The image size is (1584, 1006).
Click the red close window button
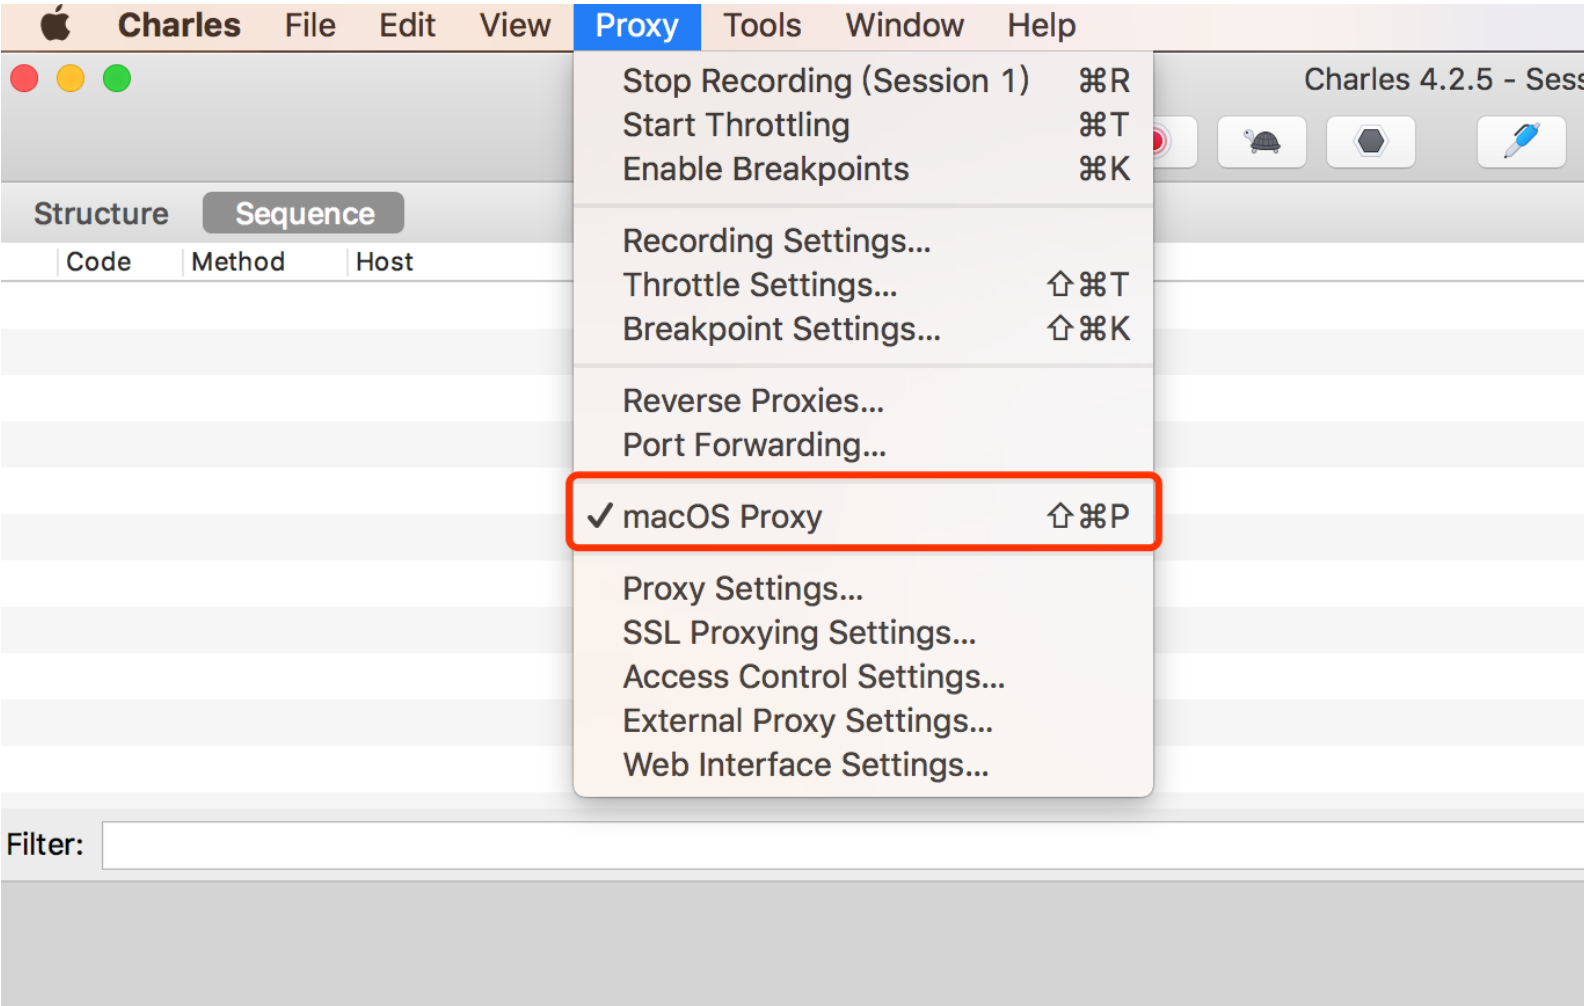coord(25,78)
